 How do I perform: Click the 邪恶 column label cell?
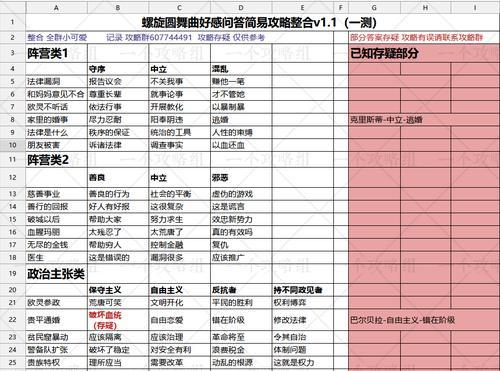click(241, 178)
